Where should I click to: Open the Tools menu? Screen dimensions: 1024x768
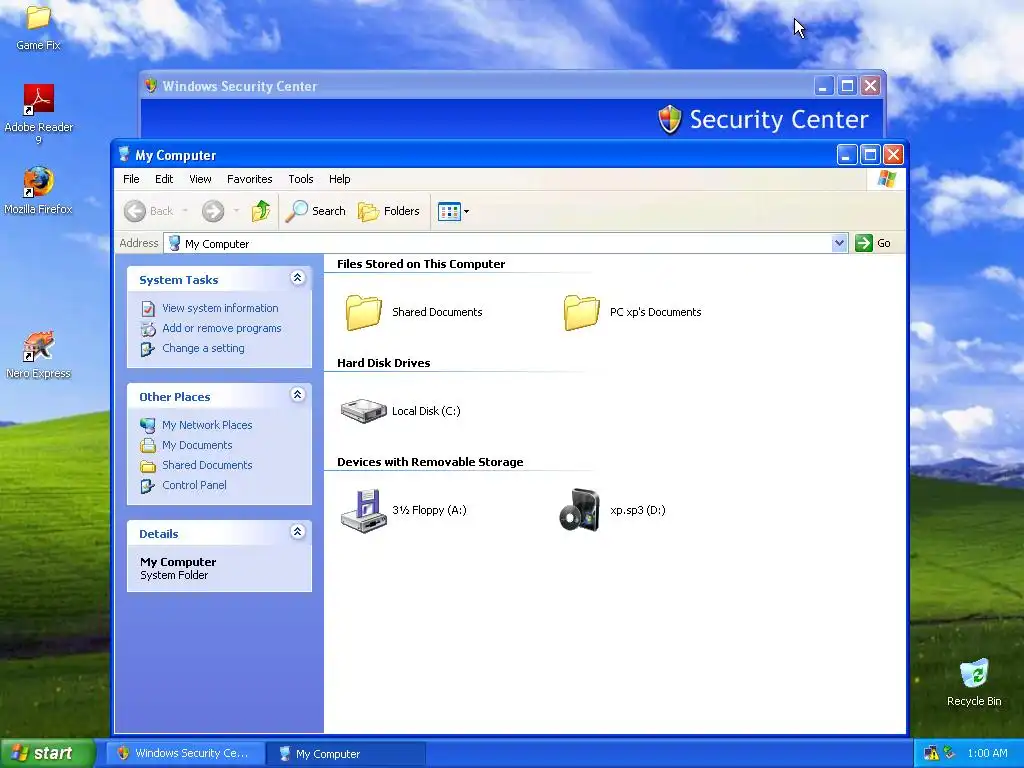[300, 179]
